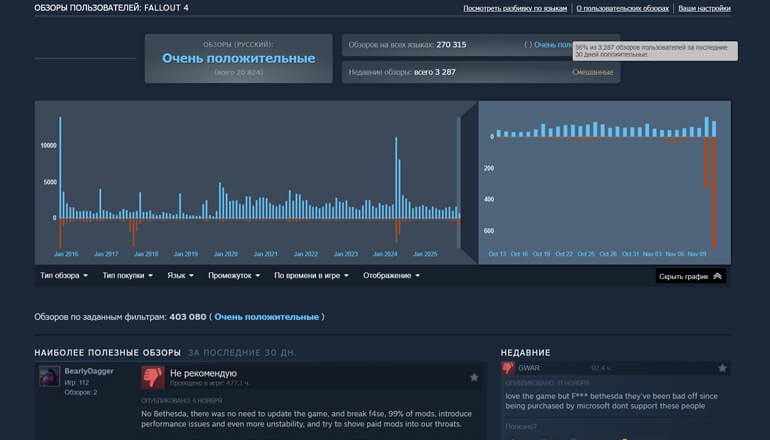Click the Игр: 112 stat under BearlyDagger
Image resolution: width=770 pixels, height=440 pixels.
(77, 383)
